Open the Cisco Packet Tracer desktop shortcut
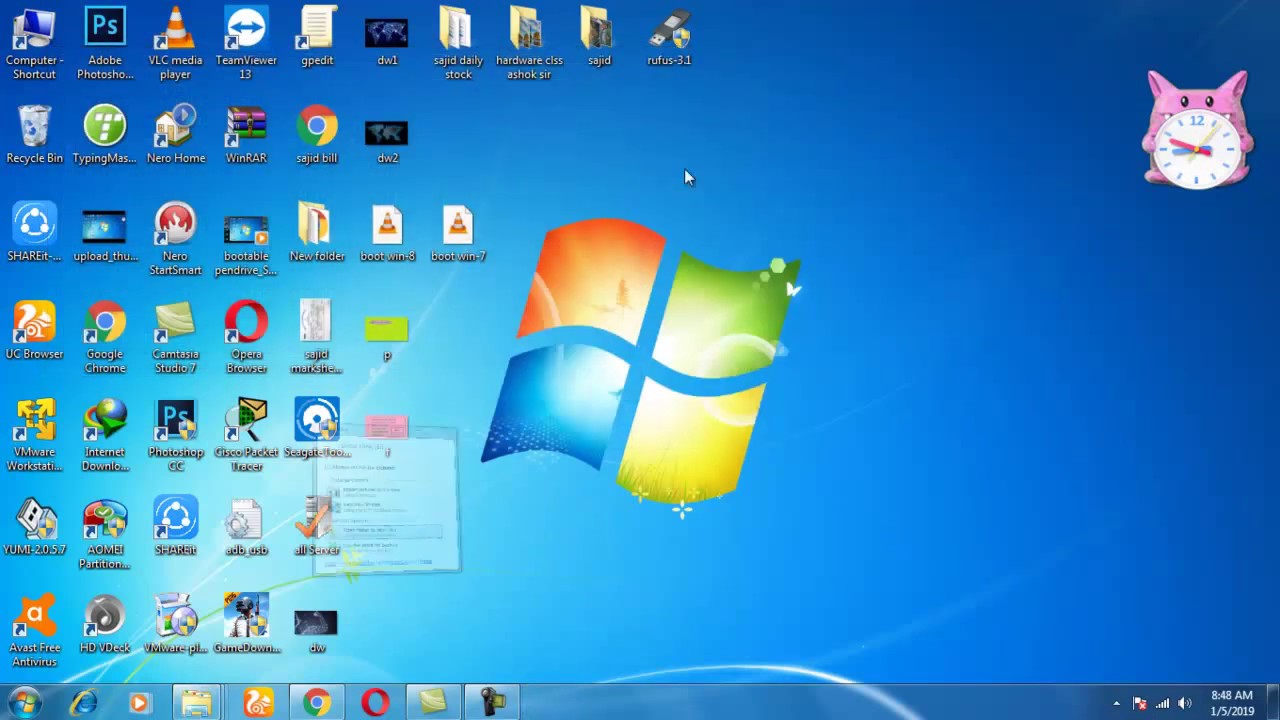This screenshot has width=1280, height=720. click(246, 436)
